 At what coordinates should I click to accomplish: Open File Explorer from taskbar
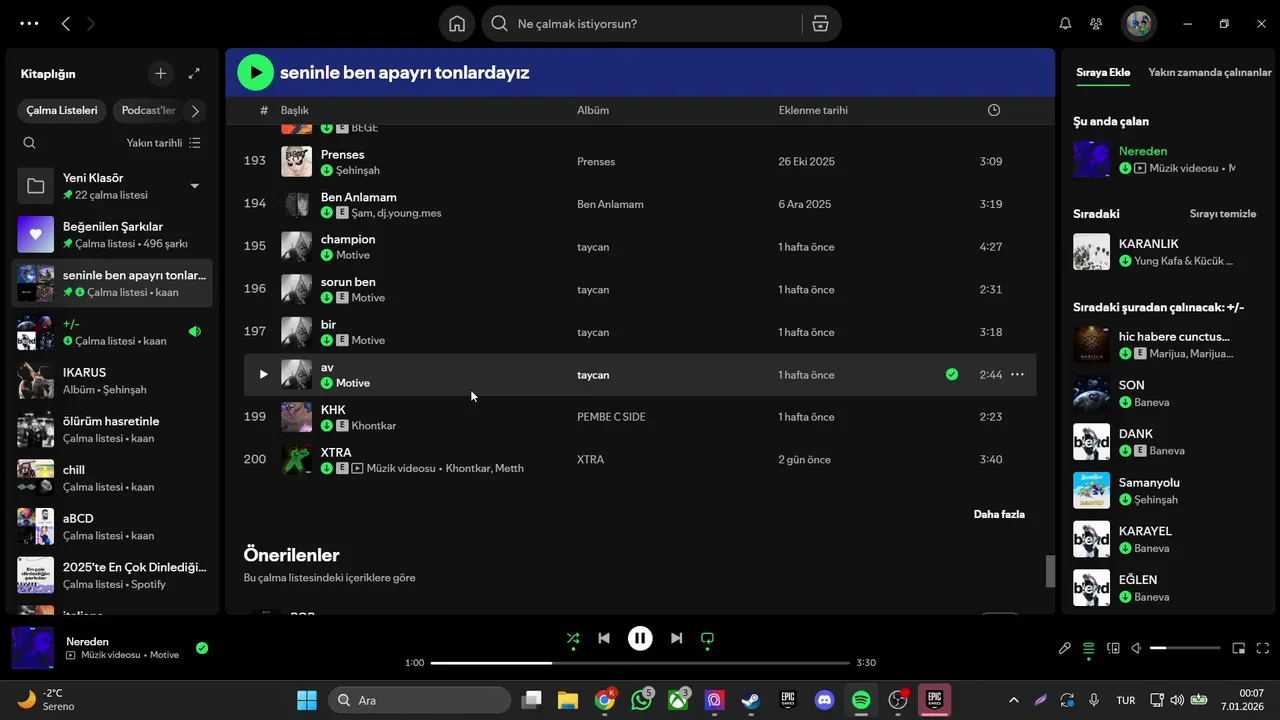568,700
